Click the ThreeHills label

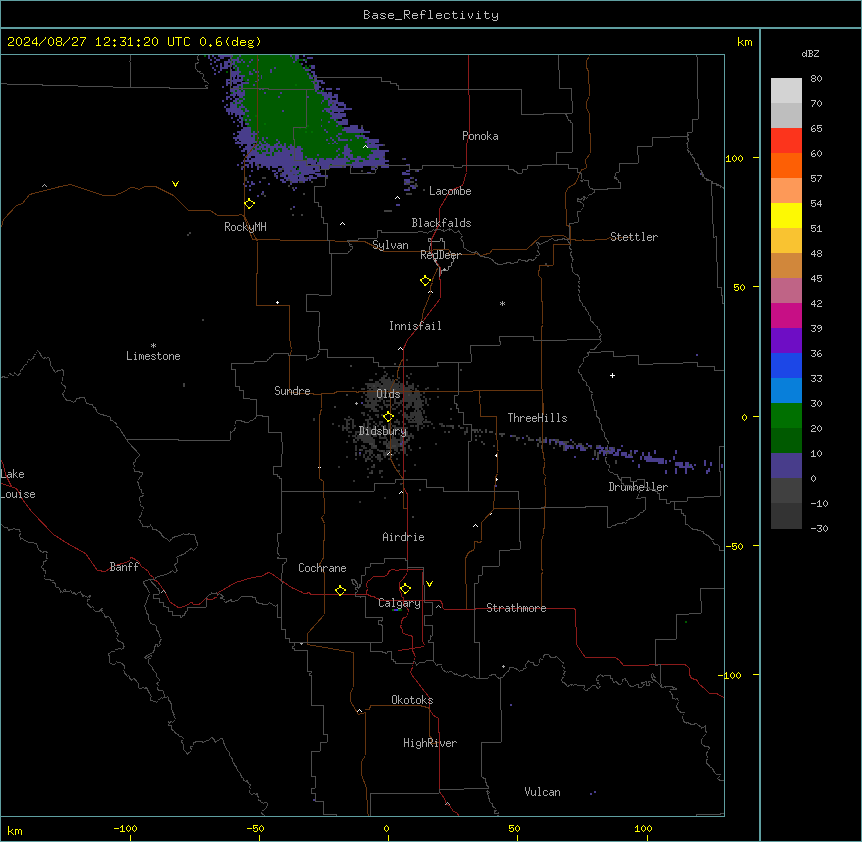[x=537, y=418]
